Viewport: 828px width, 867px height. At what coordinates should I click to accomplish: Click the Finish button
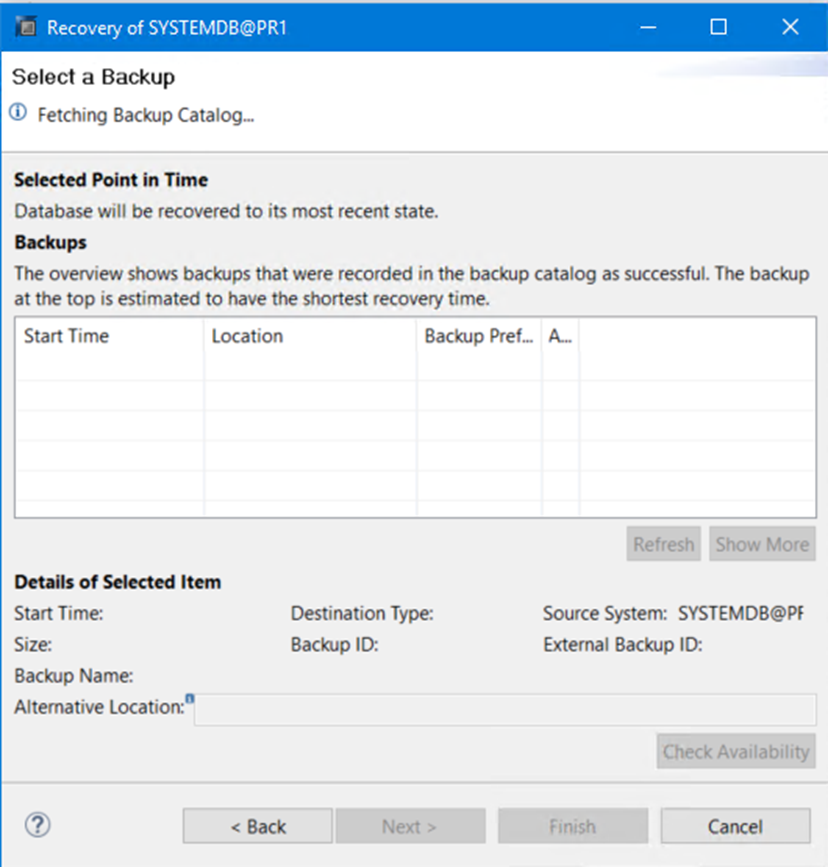[x=572, y=826]
